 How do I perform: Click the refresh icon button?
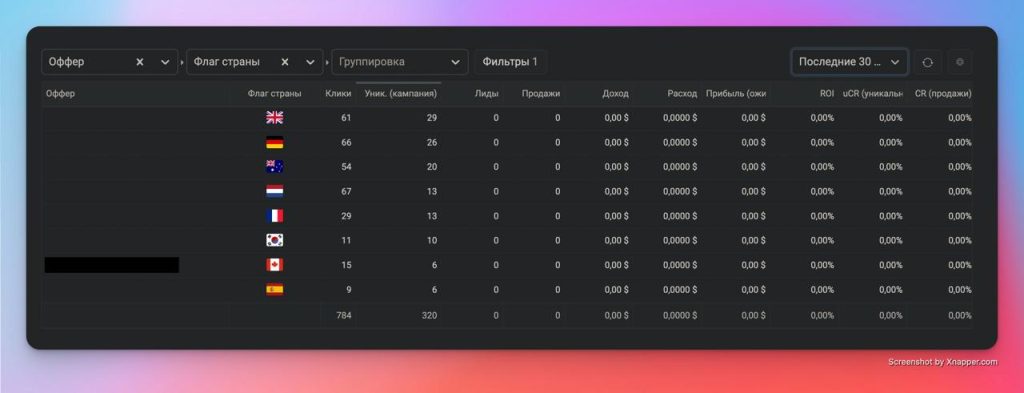point(927,62)
